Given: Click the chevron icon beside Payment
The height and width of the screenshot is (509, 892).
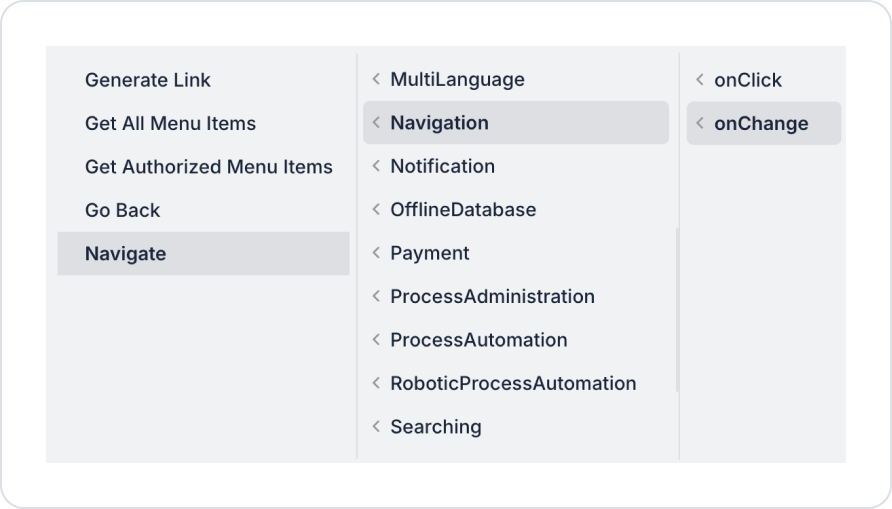Looking at the screenshot, I should coord(376,254).
